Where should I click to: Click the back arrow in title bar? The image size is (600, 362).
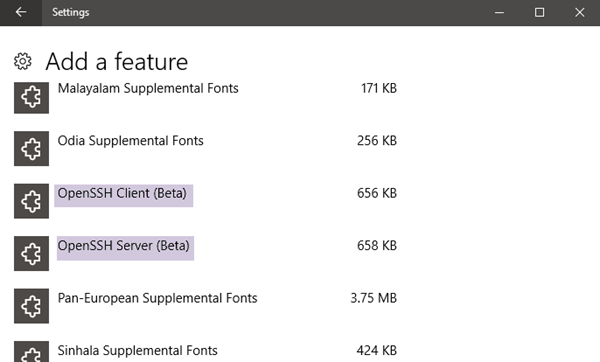[21, 12]
